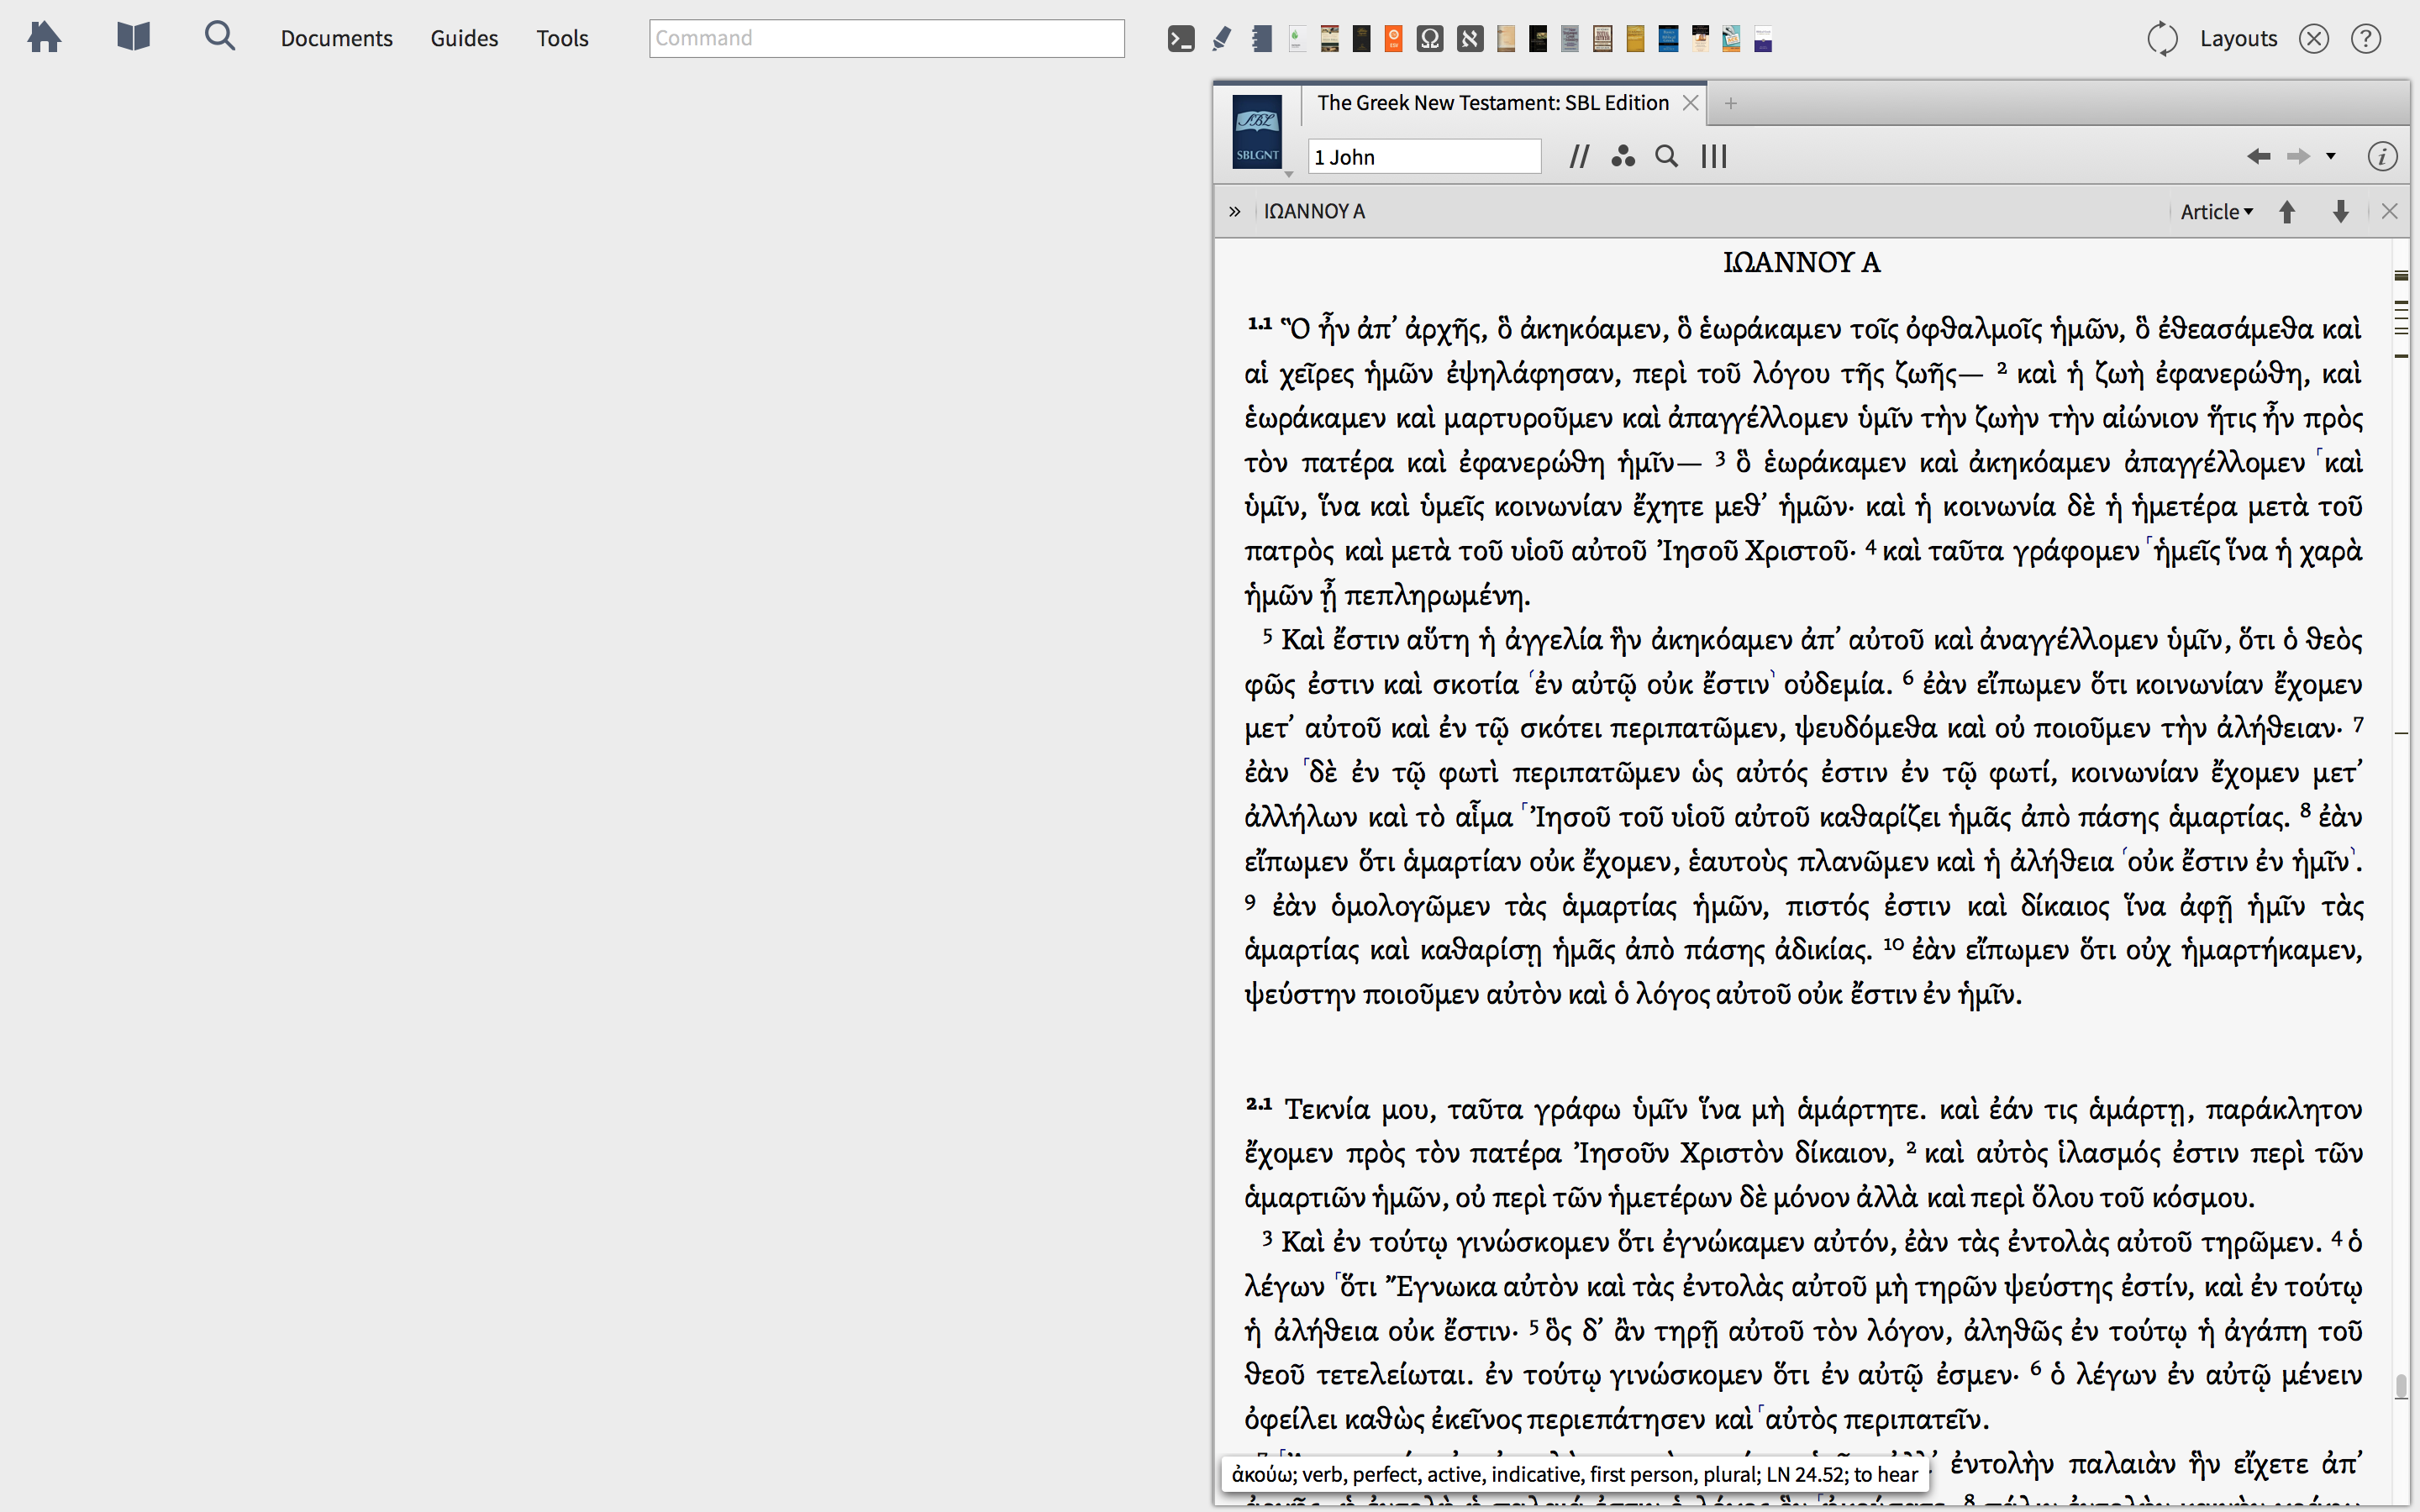Click the main Search magnifier icon
Screen dimensions: 2420x1512
pyautogui.click(x=219, y=37)
